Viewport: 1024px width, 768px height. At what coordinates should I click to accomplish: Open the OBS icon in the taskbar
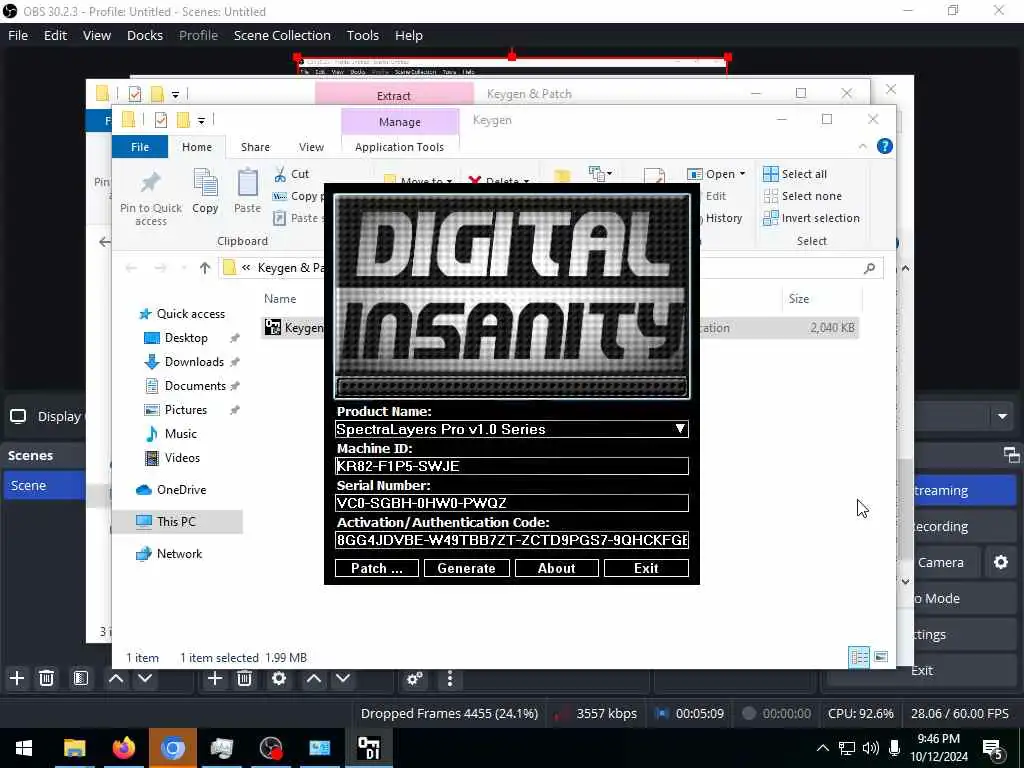270,748
